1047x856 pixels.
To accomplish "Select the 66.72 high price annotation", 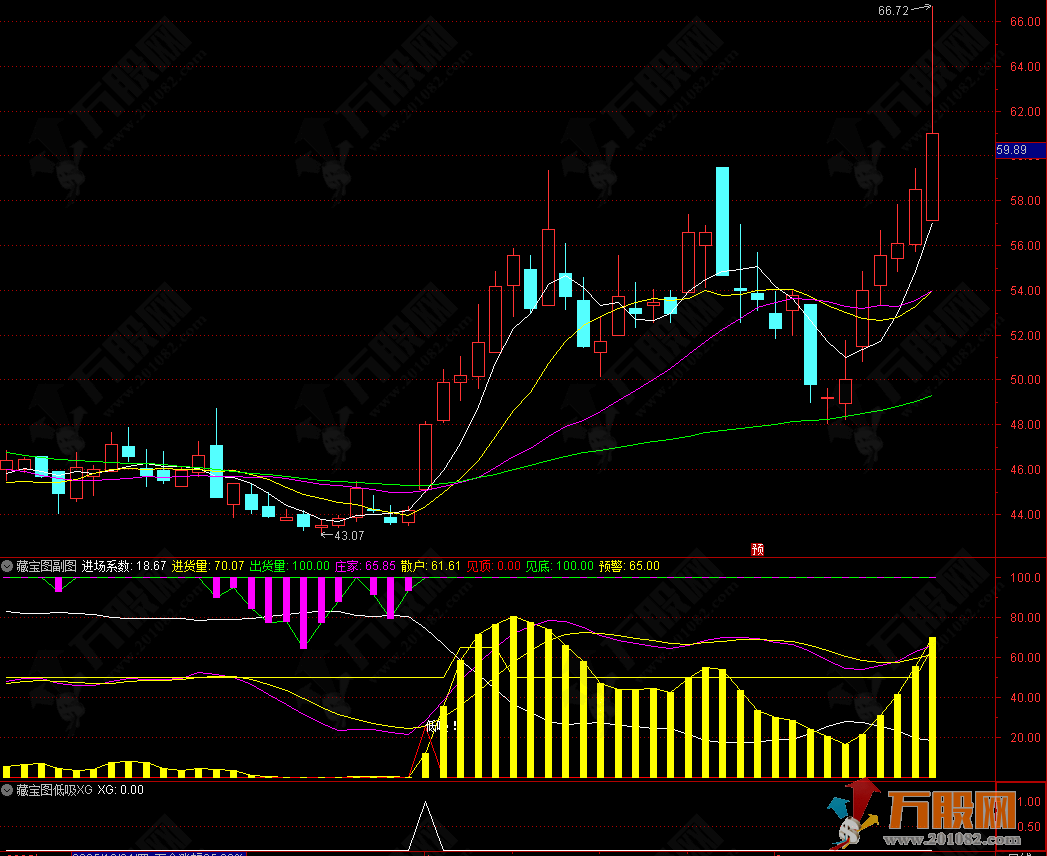I will (x=894, y=11).
